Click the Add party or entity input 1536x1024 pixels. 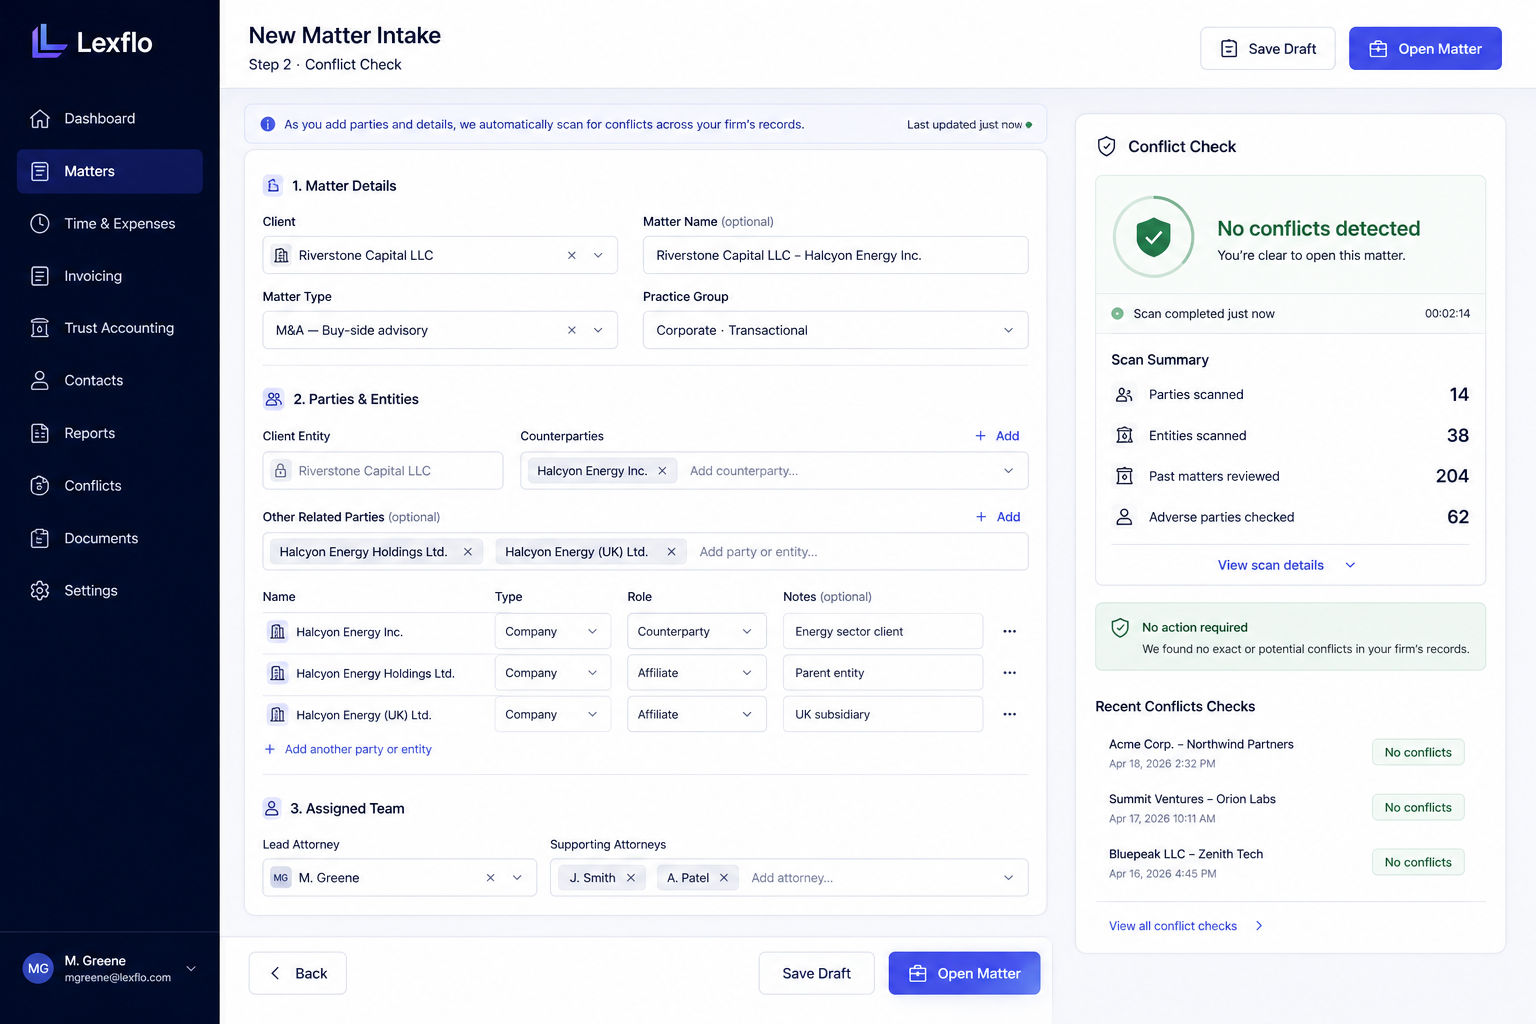click(x=759, y=552)
